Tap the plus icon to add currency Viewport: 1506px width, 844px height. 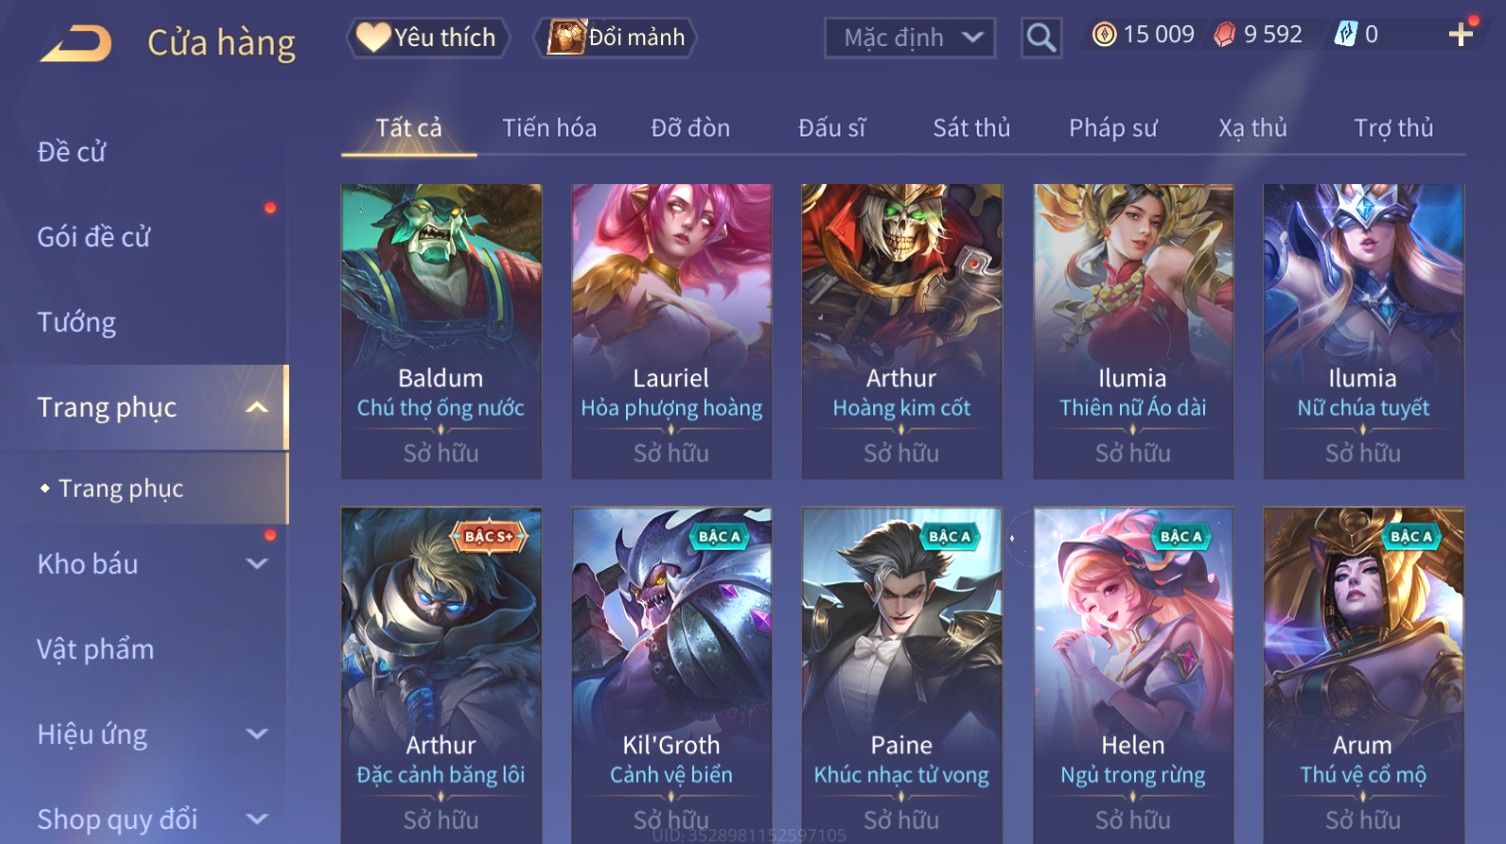click(1461, 34)
